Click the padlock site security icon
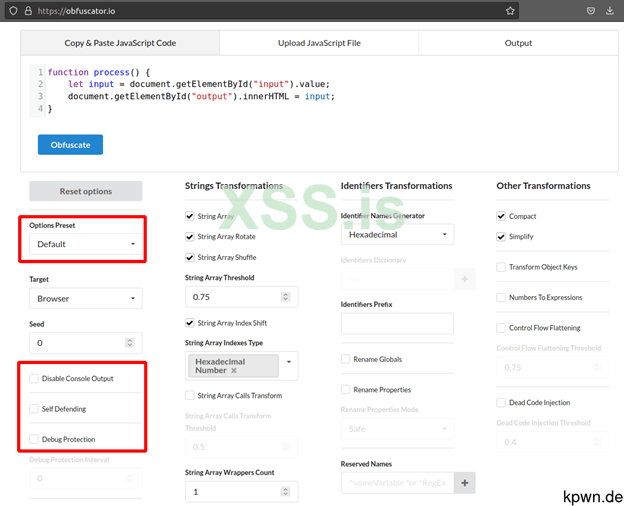The image size is (624, 506). coord(28,11)
